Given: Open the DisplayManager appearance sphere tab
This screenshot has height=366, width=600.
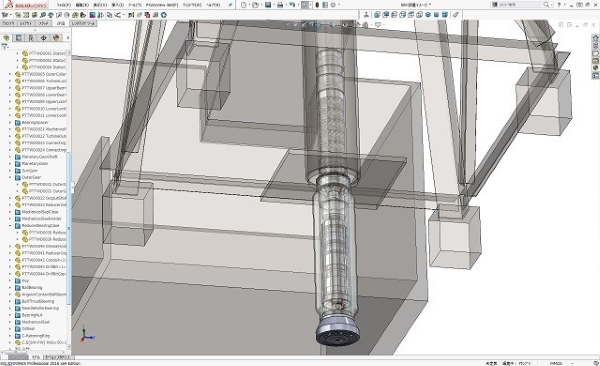Looking at the screenshot, I should pos(56,38).
